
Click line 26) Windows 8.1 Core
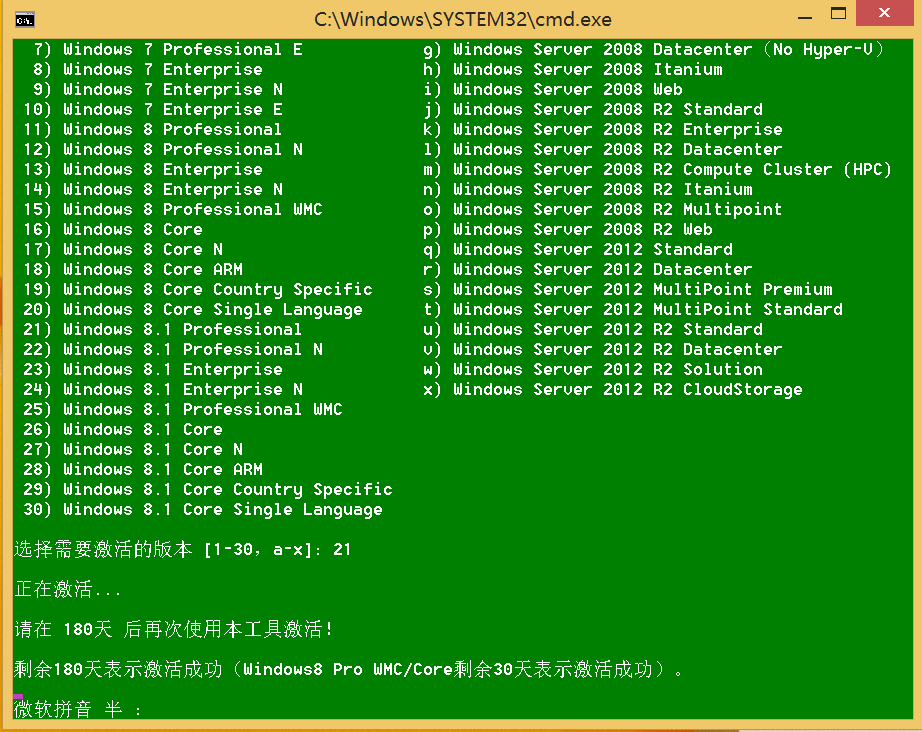(123, 429)
